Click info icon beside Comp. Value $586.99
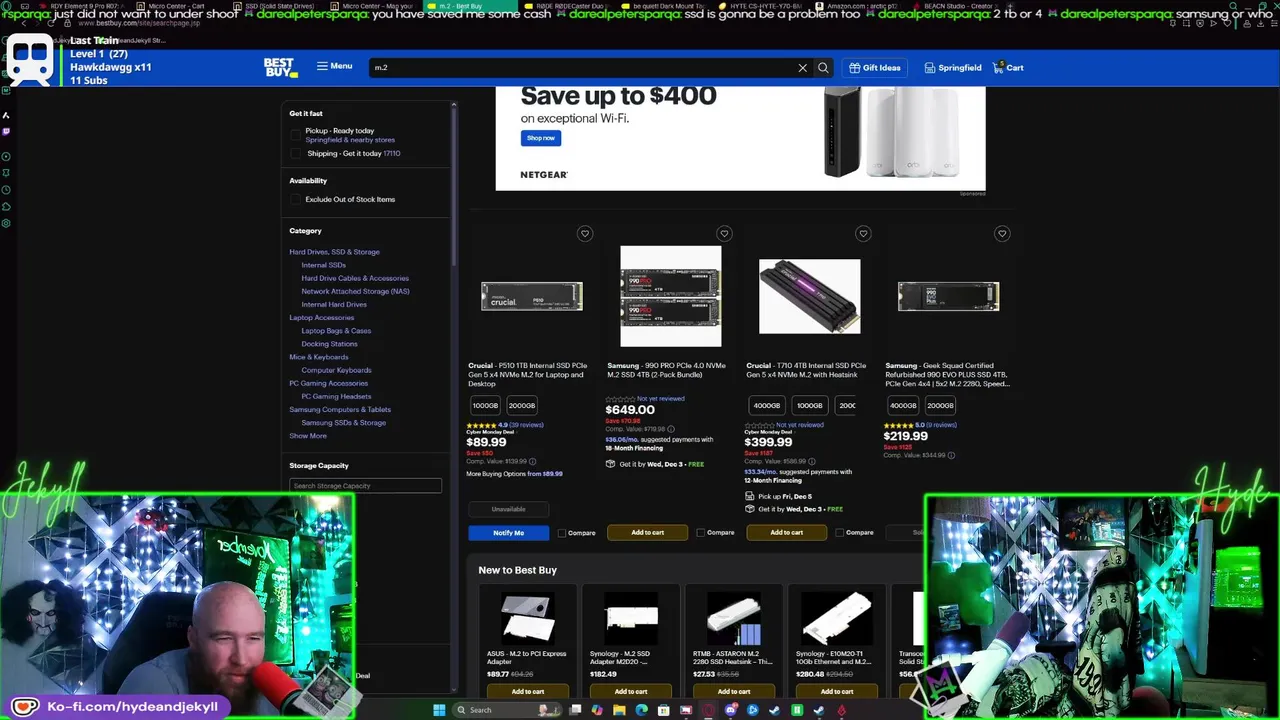 [x=811, y=462]
